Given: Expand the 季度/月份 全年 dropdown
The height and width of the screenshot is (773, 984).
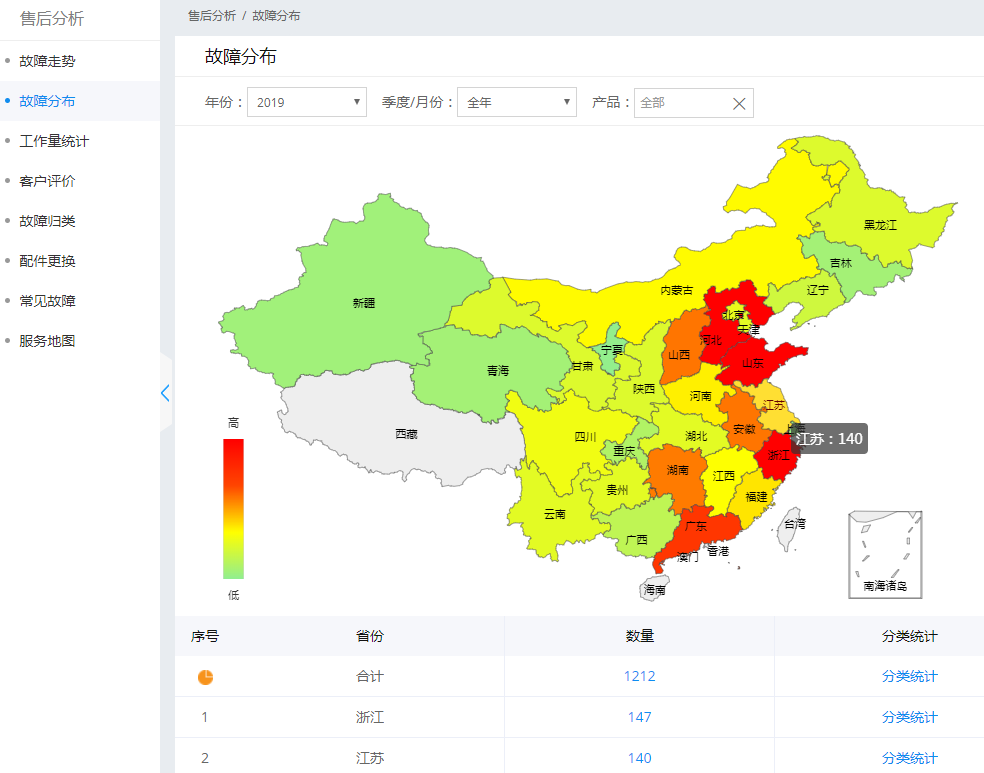Looking at the screenshot, I should tap(517, 102).
